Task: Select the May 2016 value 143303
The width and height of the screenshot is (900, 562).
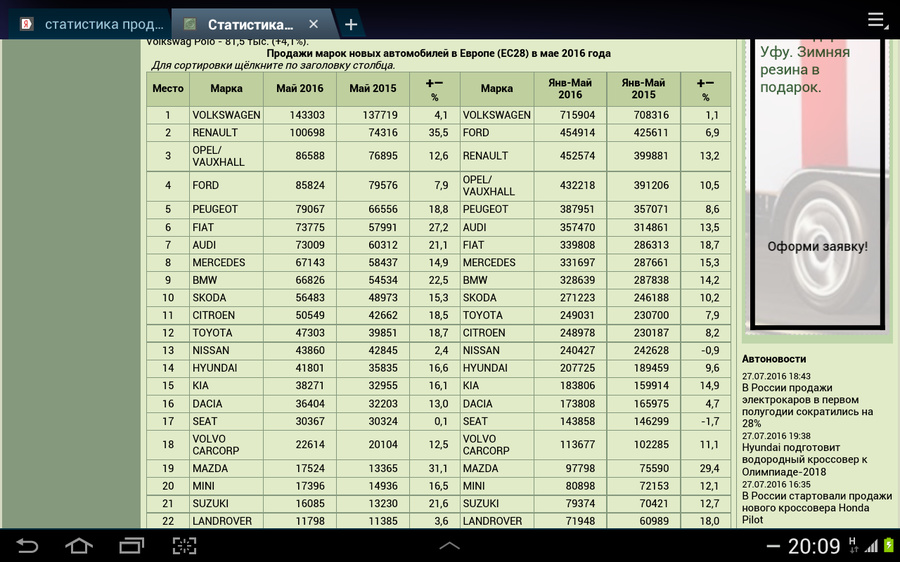Action: pyautogui.click(x=307, y=115)
